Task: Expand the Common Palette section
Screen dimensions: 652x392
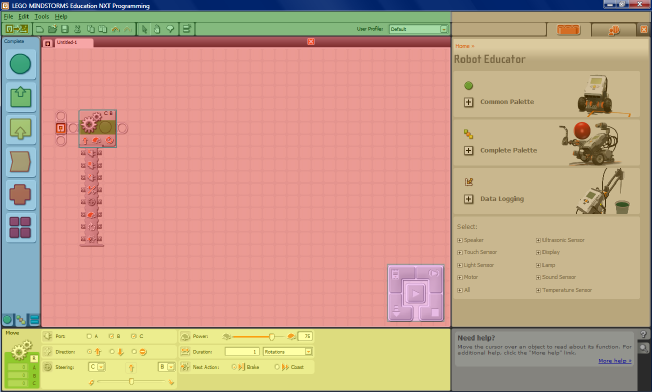Action: coord(469,102)
